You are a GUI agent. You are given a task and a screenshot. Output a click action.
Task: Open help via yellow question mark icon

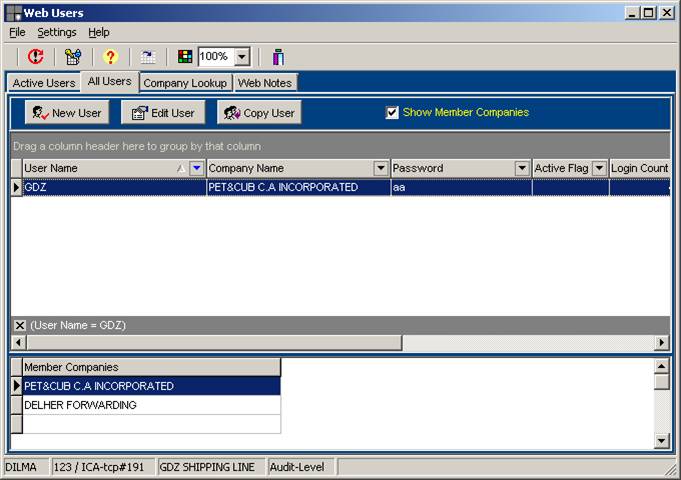point(110,57)
